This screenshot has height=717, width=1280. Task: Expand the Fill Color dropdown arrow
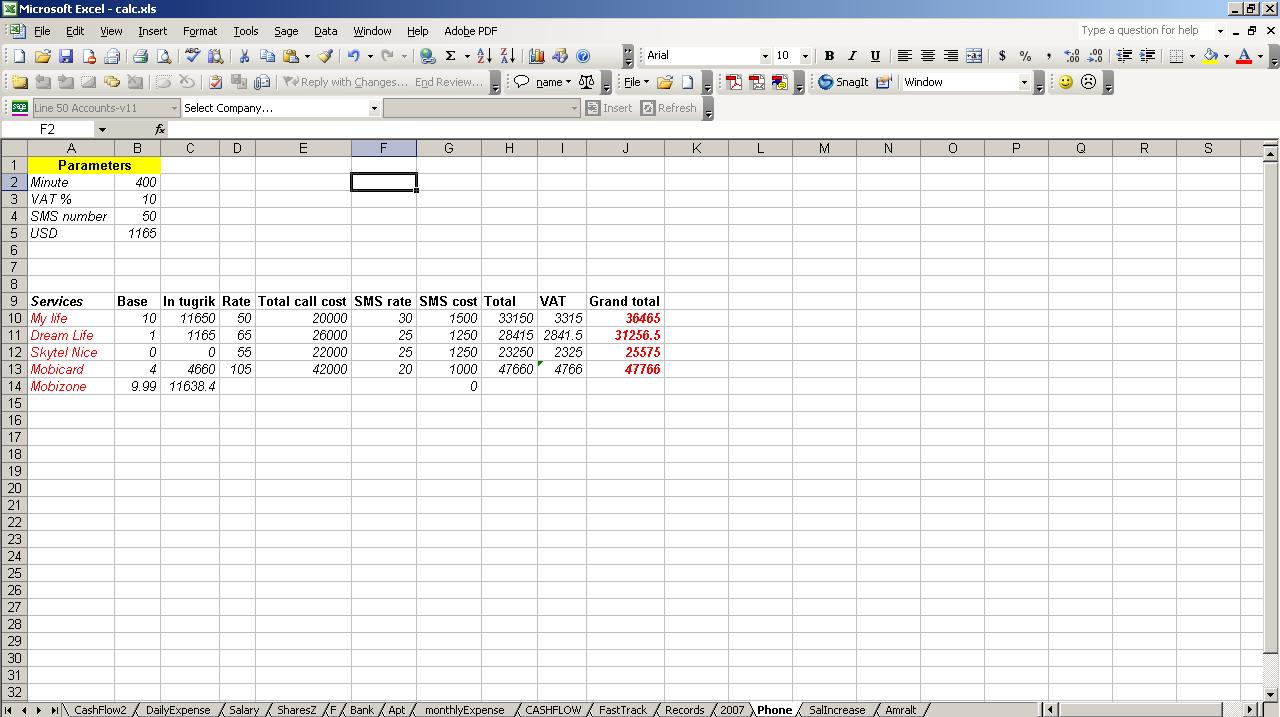coord(1226,56)
